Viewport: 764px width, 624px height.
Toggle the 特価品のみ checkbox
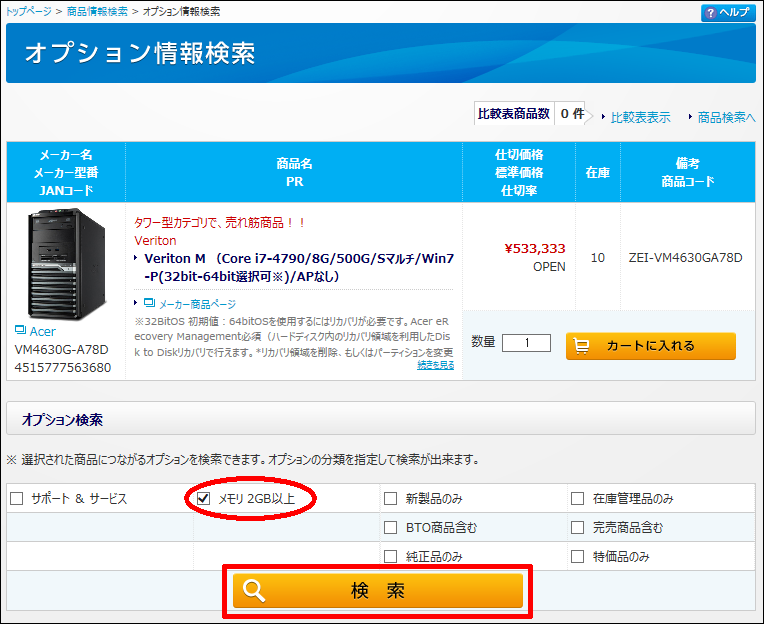click(577, 556)
